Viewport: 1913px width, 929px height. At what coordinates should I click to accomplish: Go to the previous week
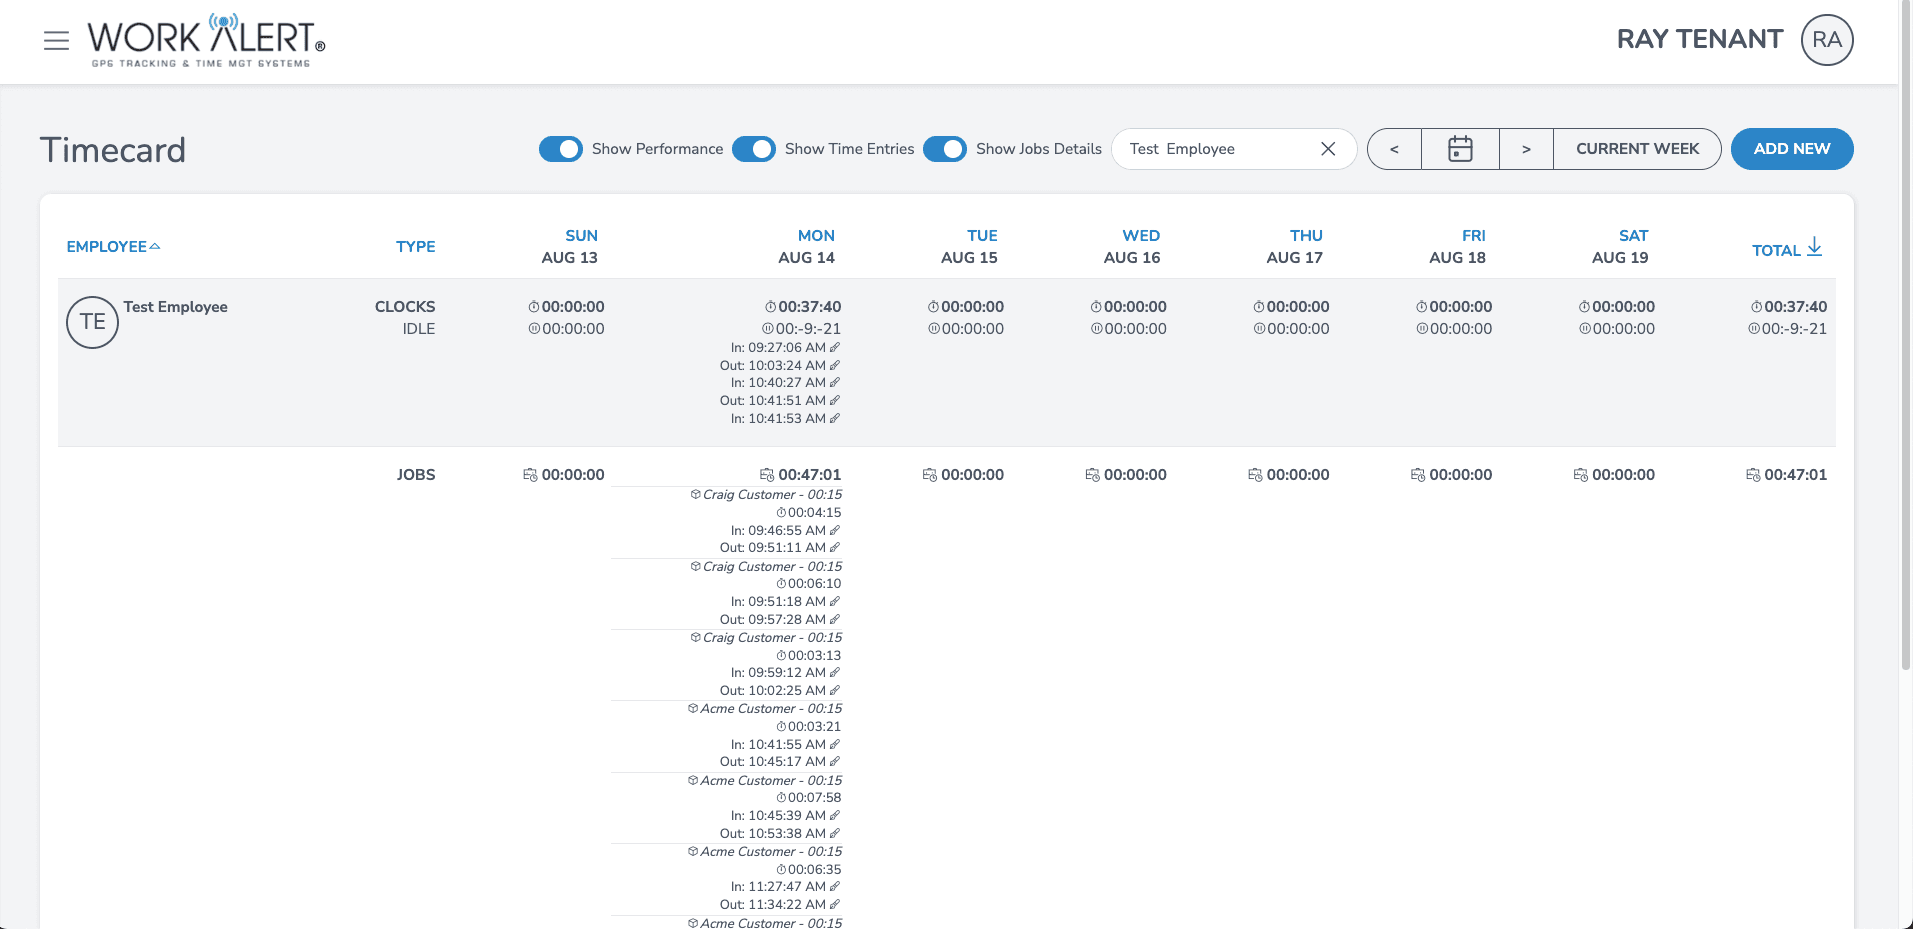pos(1394,149)
